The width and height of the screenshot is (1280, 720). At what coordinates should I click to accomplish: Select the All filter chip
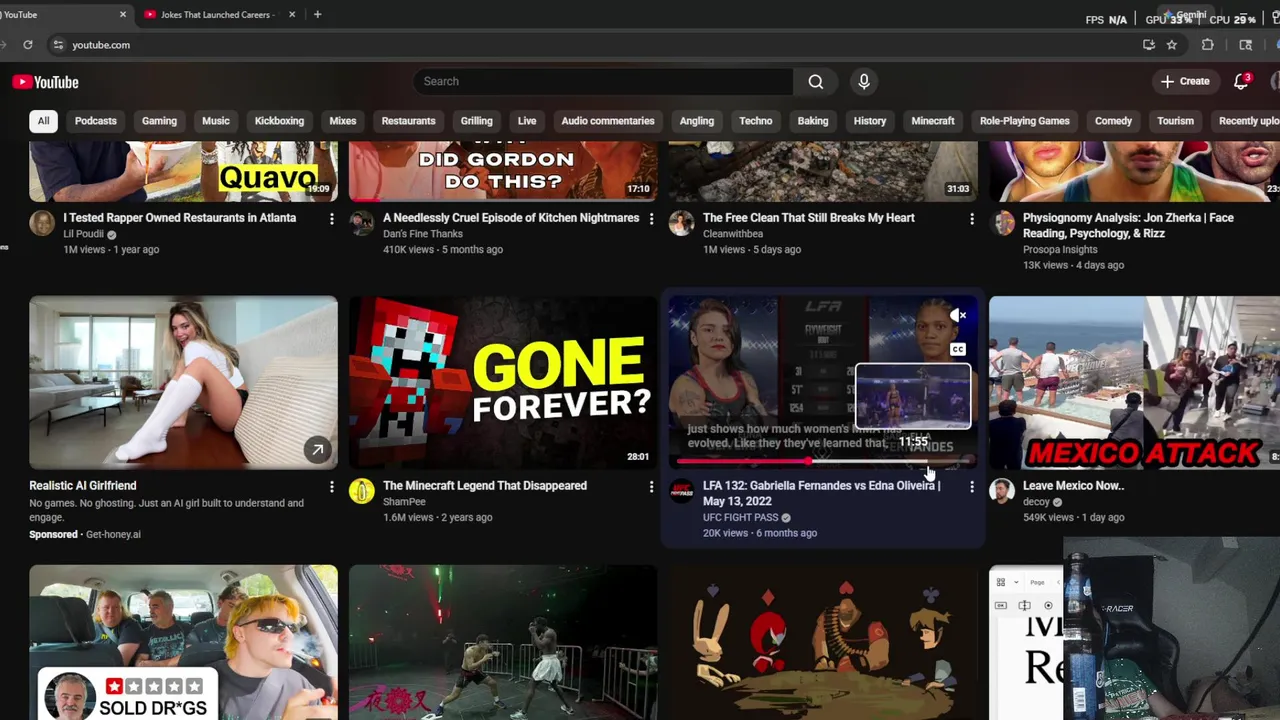click(43, 121)
